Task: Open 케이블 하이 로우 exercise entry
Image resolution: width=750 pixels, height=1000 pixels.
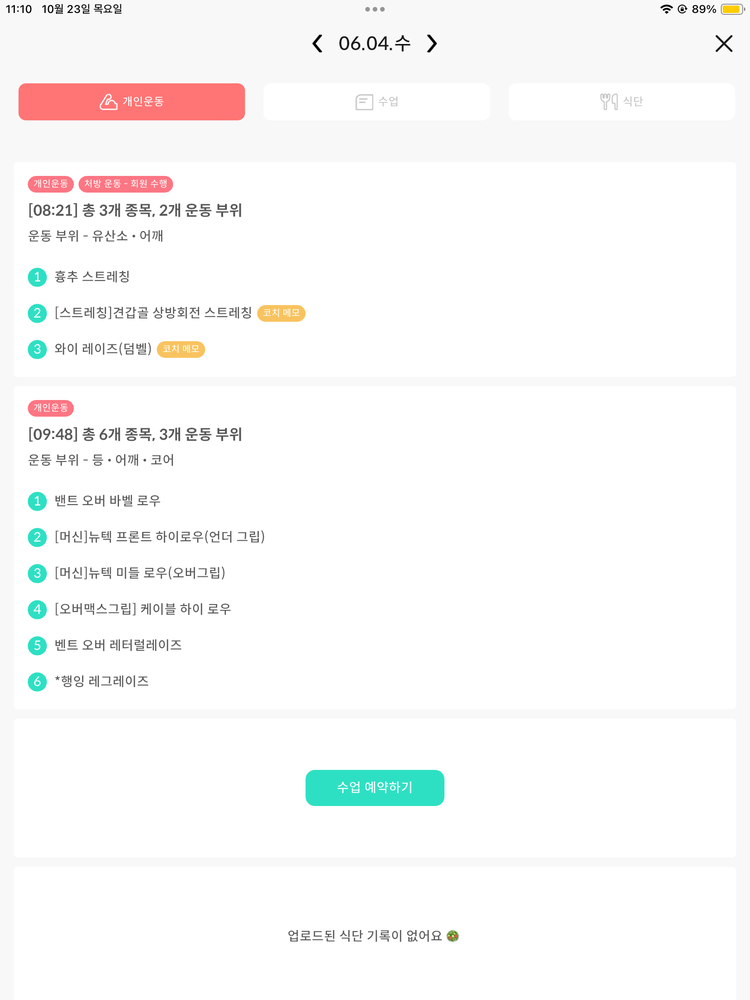Action: coord(143,609)
